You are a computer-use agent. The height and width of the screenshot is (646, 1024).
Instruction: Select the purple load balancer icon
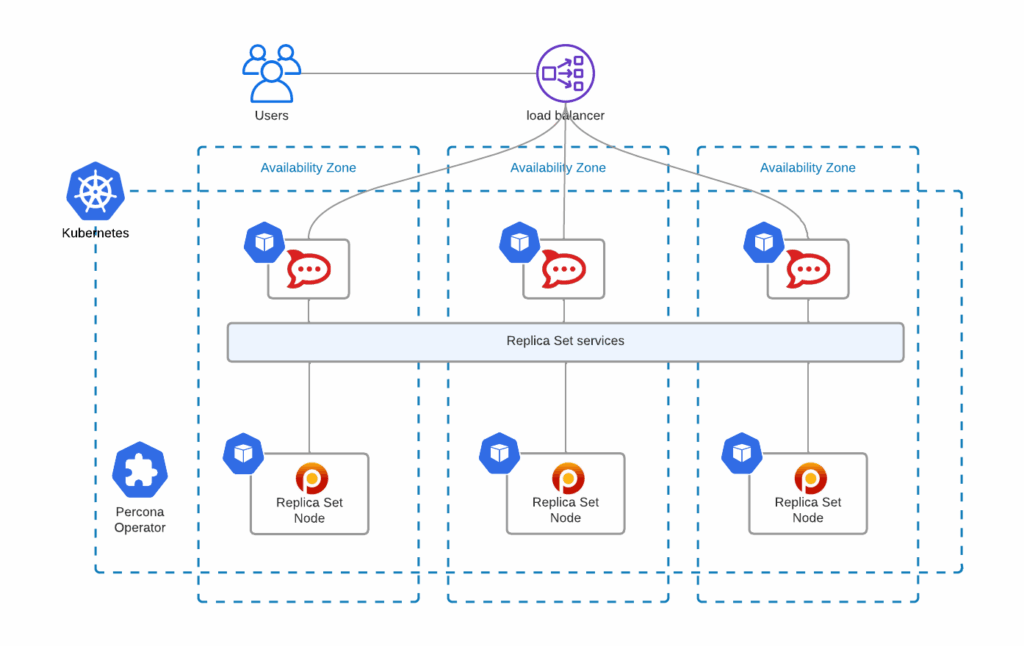pos(565,73)
